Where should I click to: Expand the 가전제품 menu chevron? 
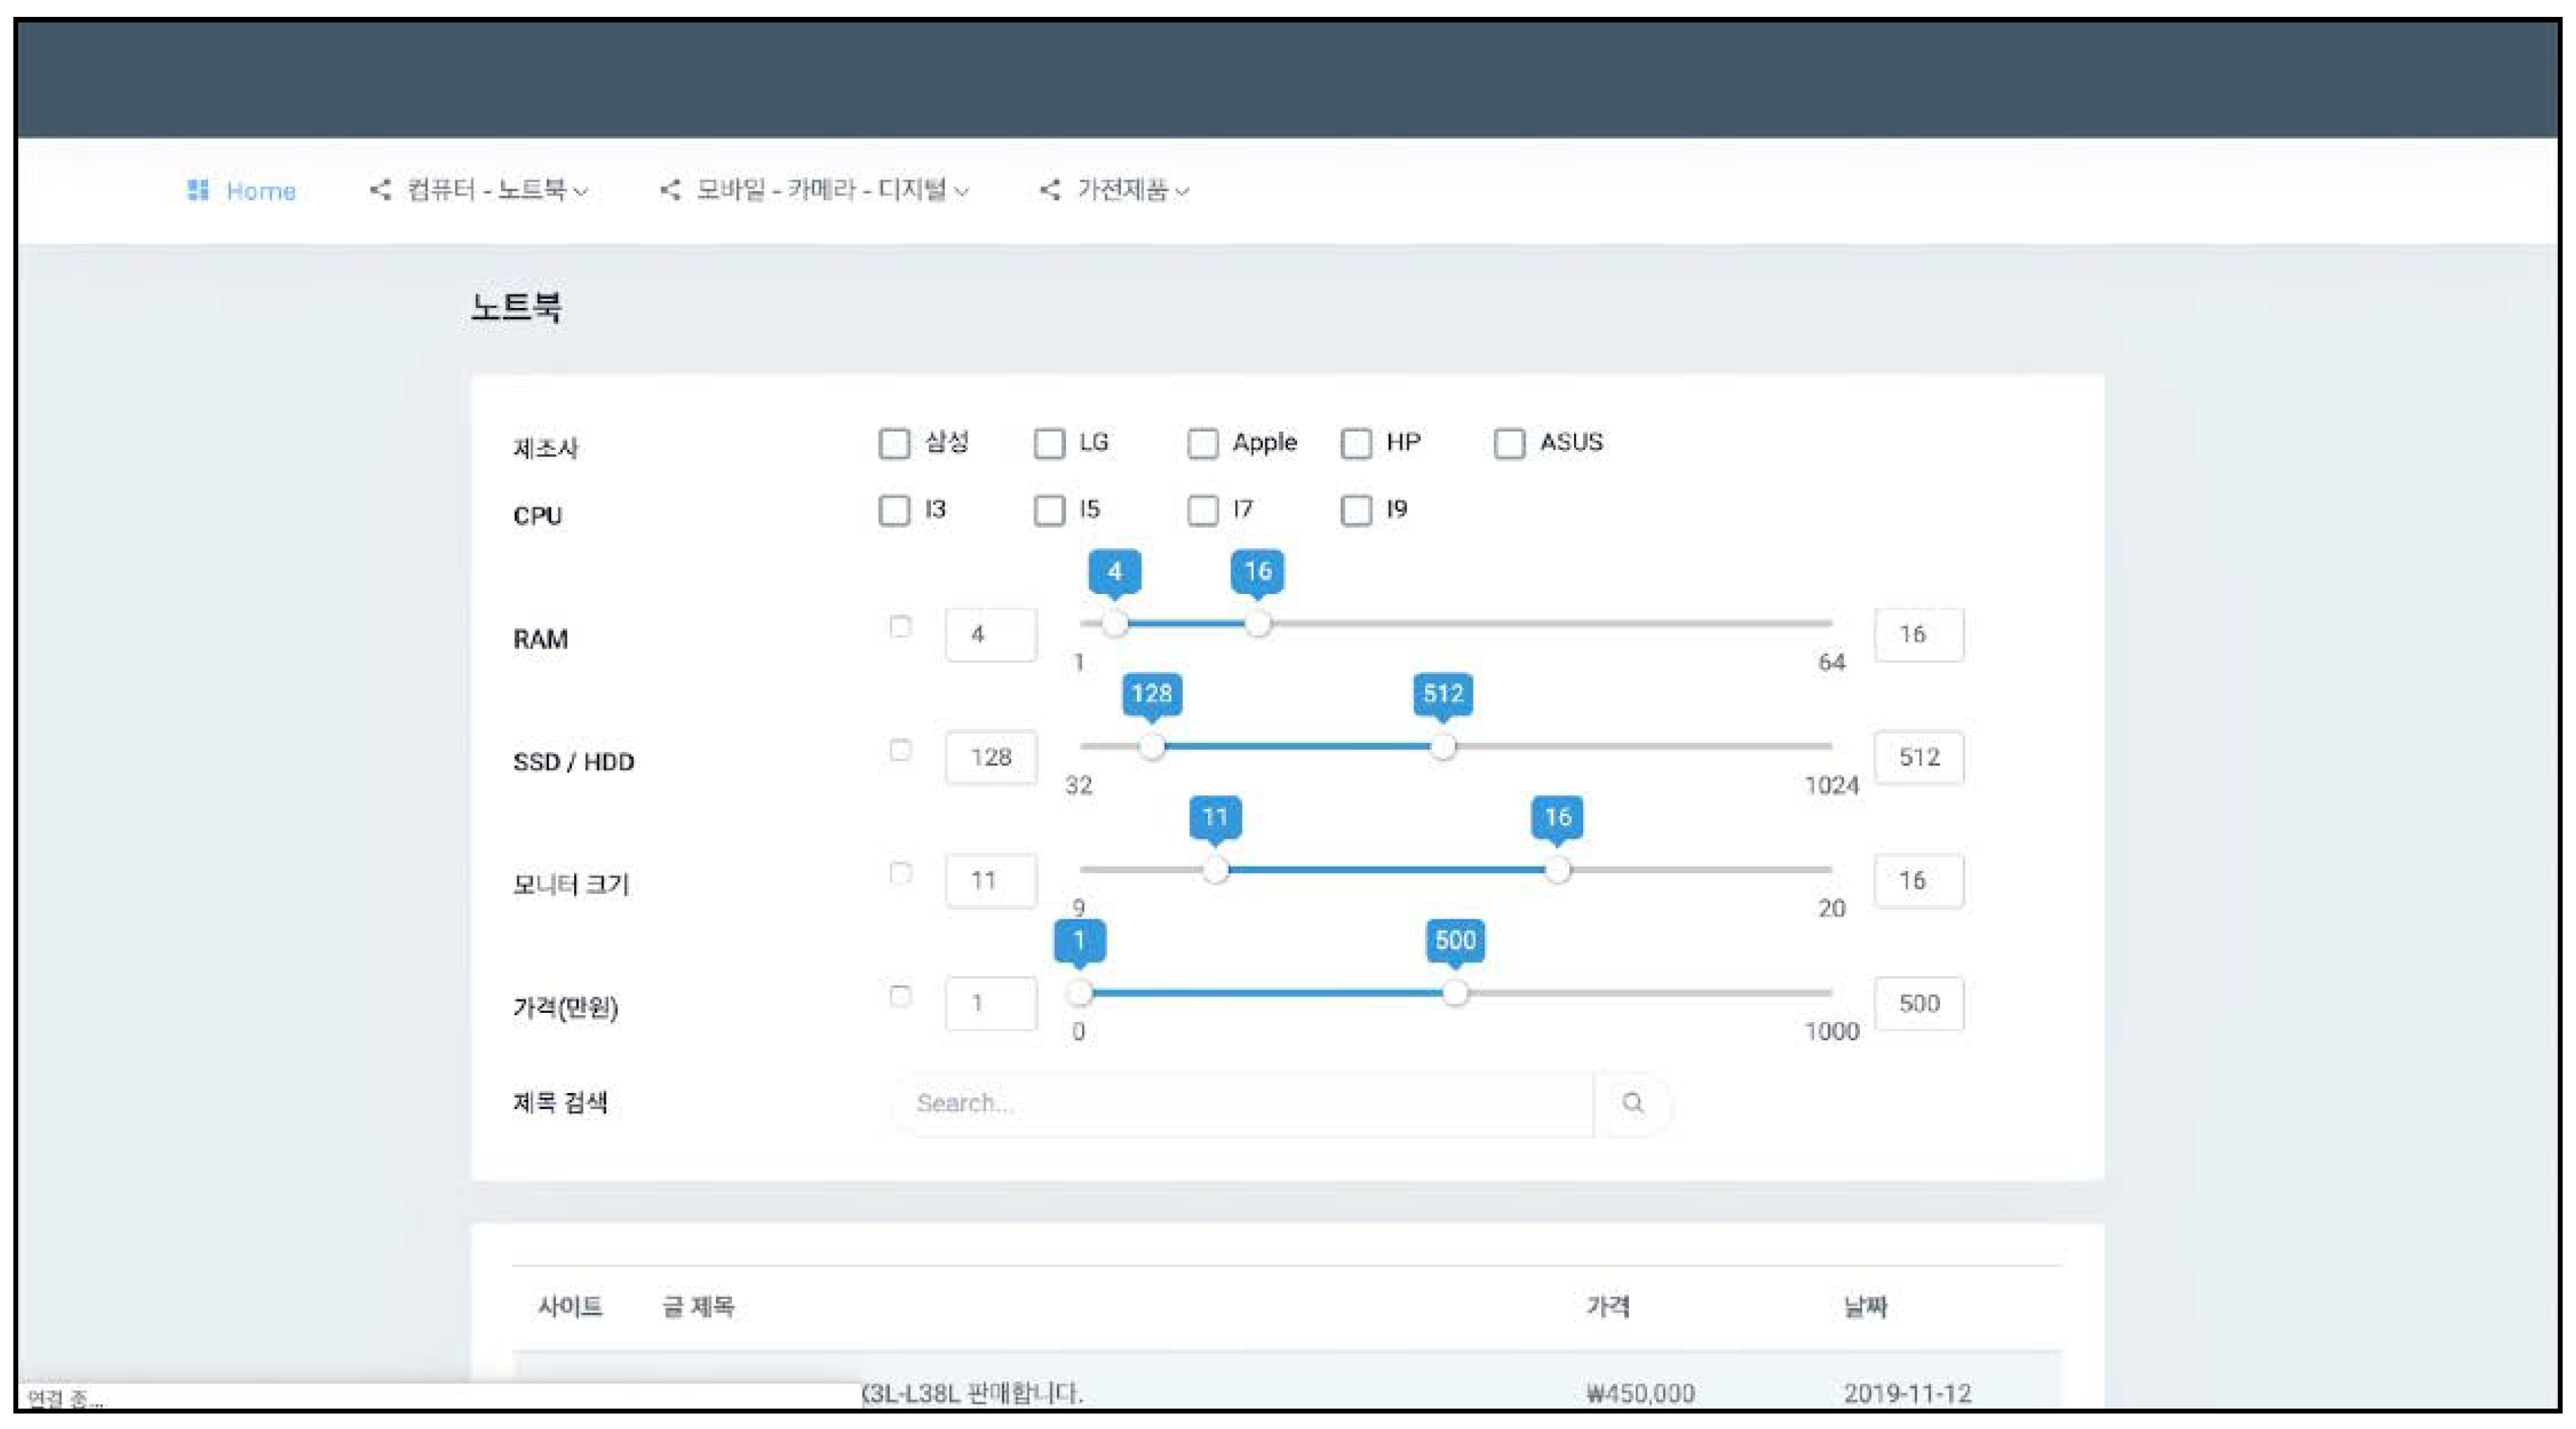(1182, 191)
